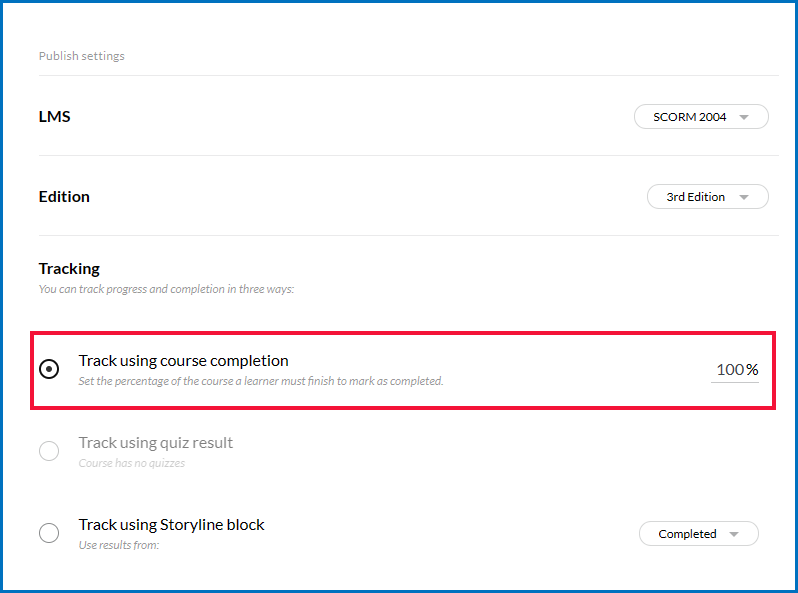Expand the 3rd Edition dropdown
This screenshot has height=593, width=798.
[707, 197]
